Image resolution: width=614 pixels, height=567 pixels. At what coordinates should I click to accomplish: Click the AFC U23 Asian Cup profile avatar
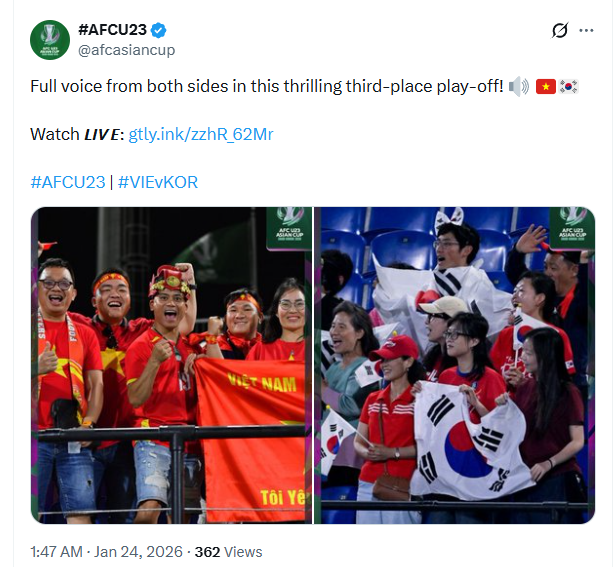click(50, 40)
